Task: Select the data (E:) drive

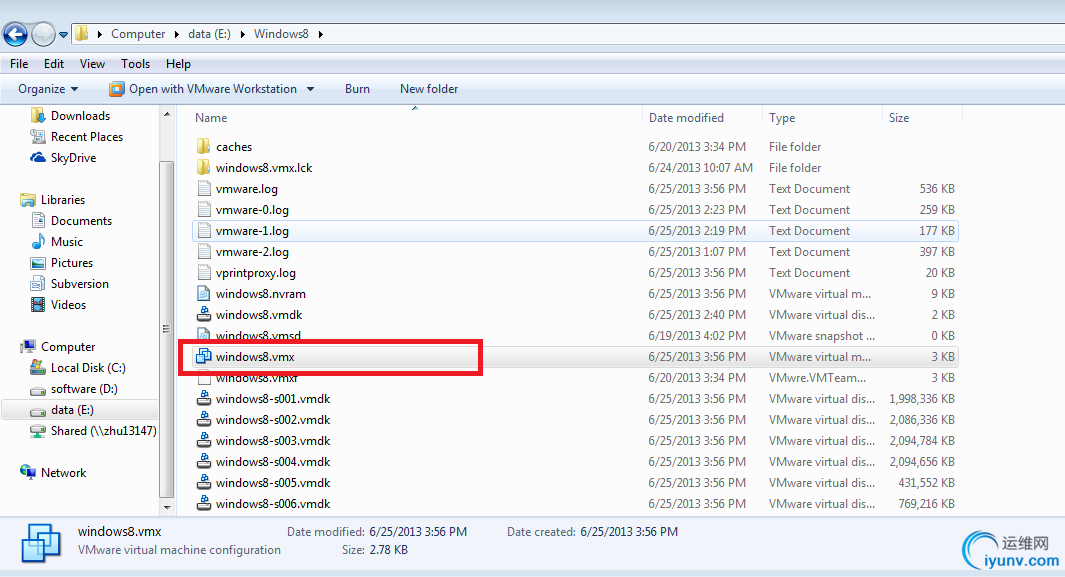Action: pos(72,410)
